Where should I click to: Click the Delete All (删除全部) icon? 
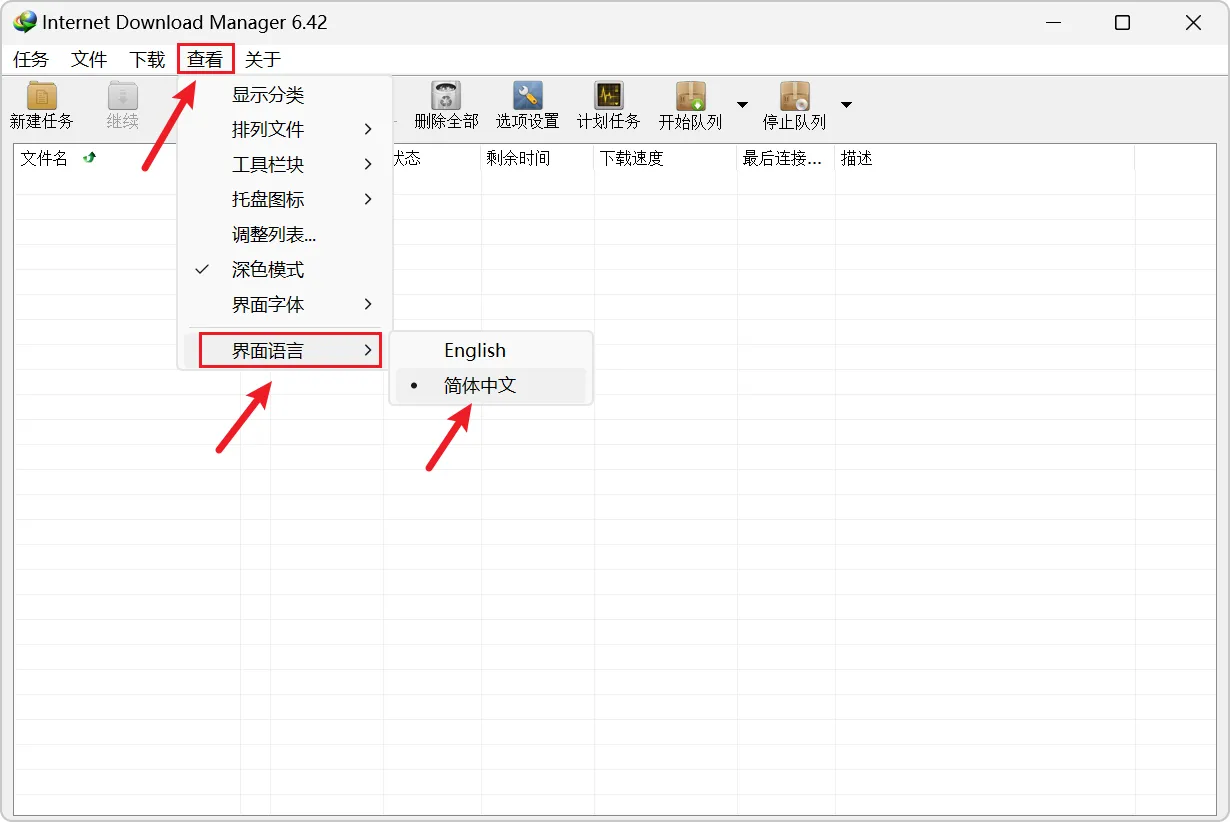click(446, 96)
